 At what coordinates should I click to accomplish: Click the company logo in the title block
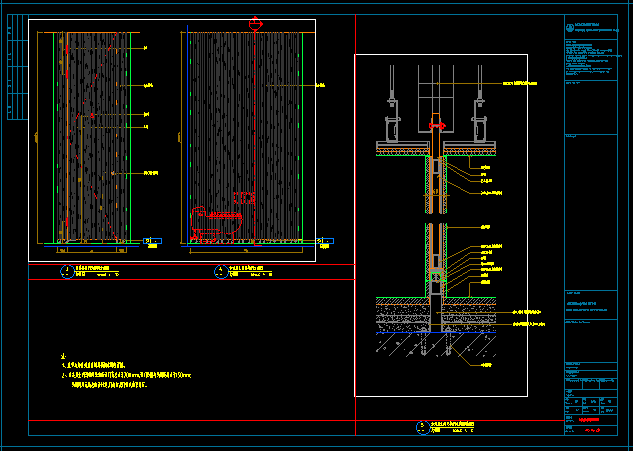pyautogui.click(x=570, y=28)
